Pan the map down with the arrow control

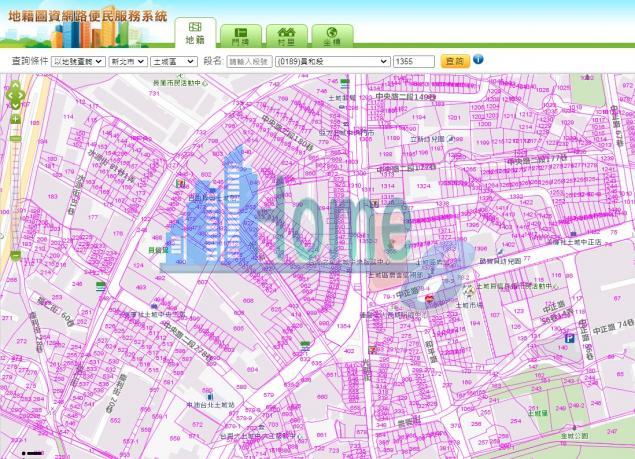click(15, 105)
